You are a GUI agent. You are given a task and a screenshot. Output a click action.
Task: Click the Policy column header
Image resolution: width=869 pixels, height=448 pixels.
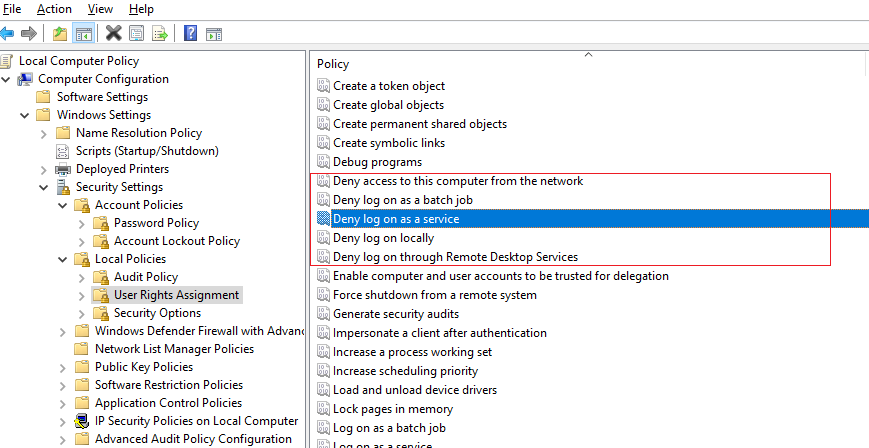coord(333,64)
